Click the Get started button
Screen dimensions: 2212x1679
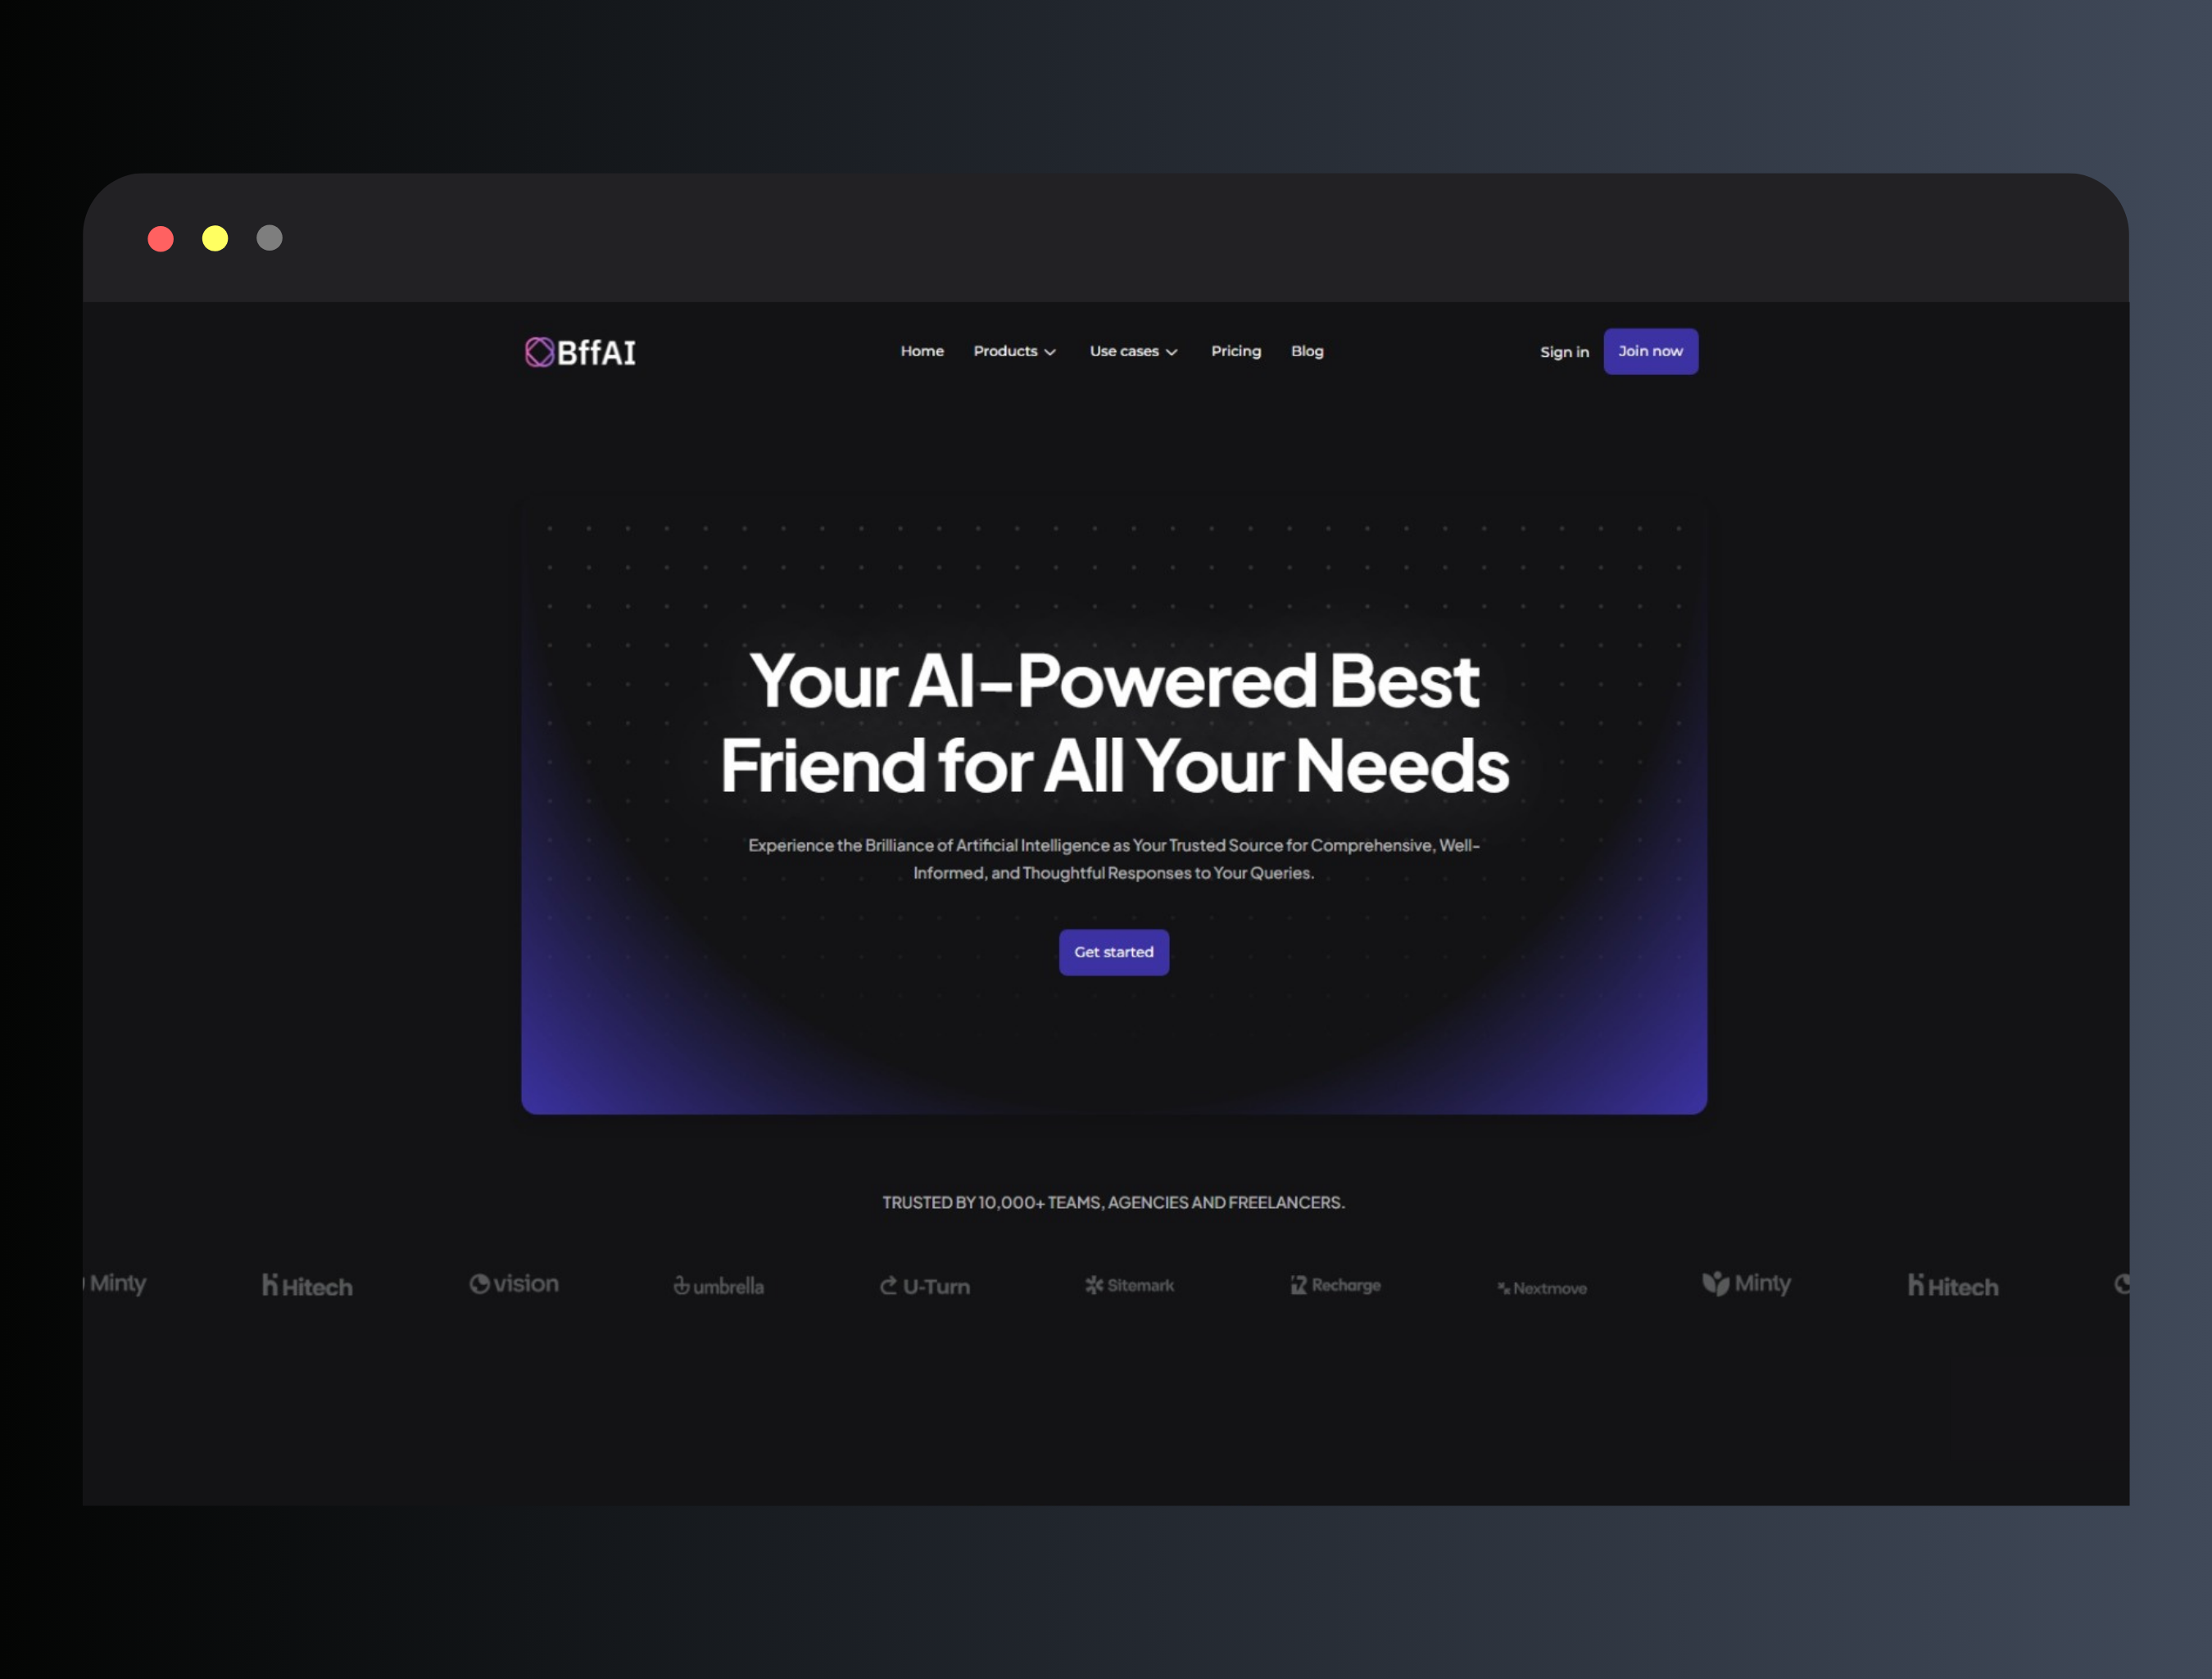coord(1113,951)
